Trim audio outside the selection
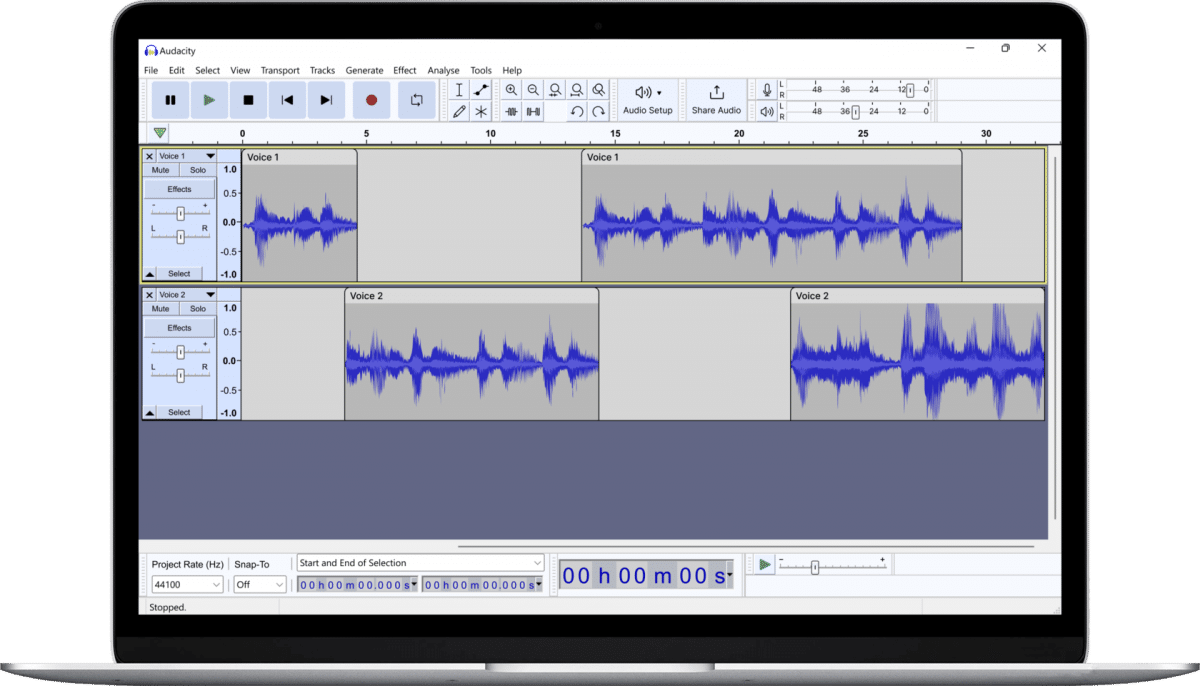The height and width of the screenshot is (686, 1200). 513,111
